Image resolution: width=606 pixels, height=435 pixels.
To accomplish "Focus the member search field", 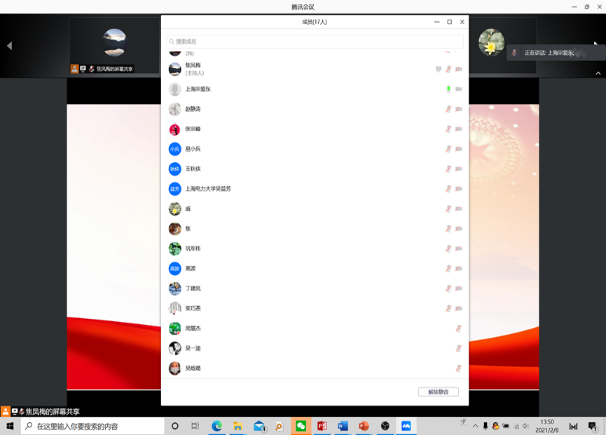I will pos(315,41).
